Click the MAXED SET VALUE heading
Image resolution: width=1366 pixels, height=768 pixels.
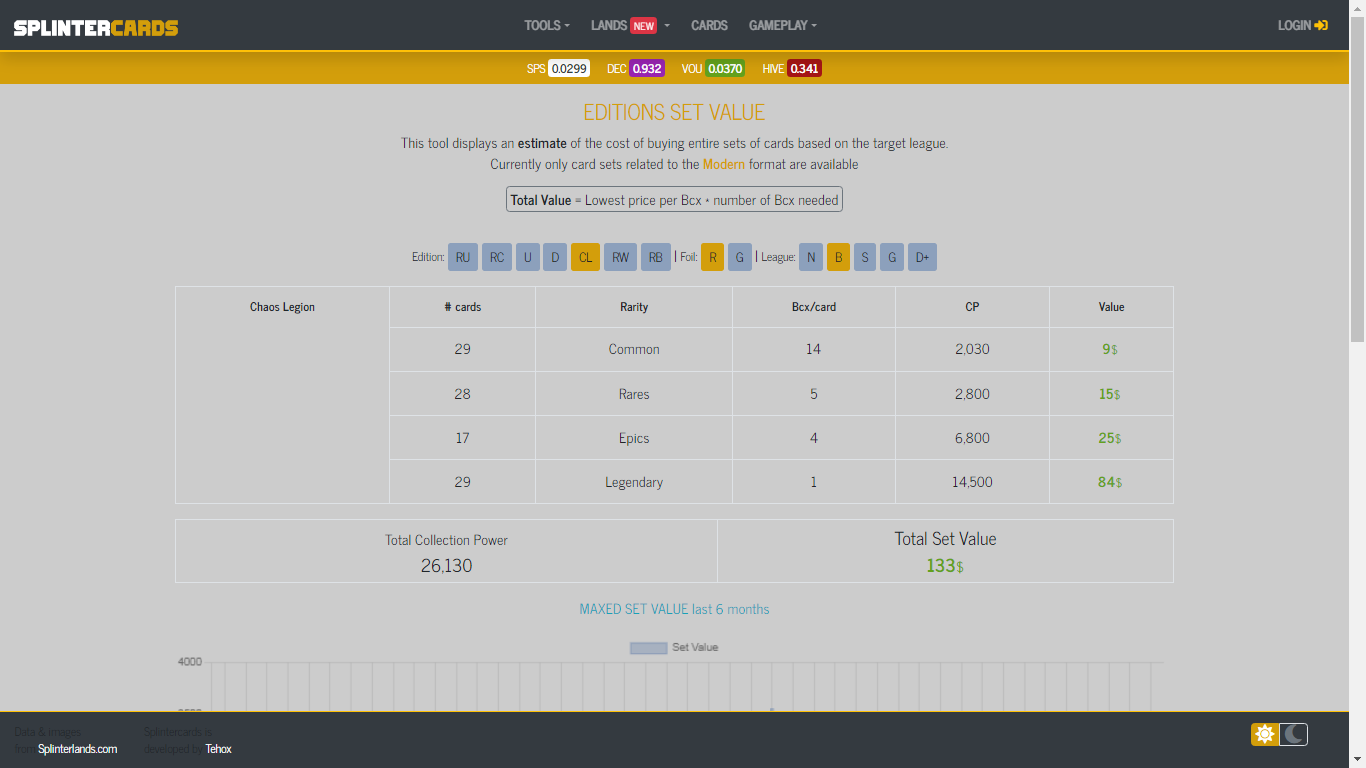pos(674,609)
